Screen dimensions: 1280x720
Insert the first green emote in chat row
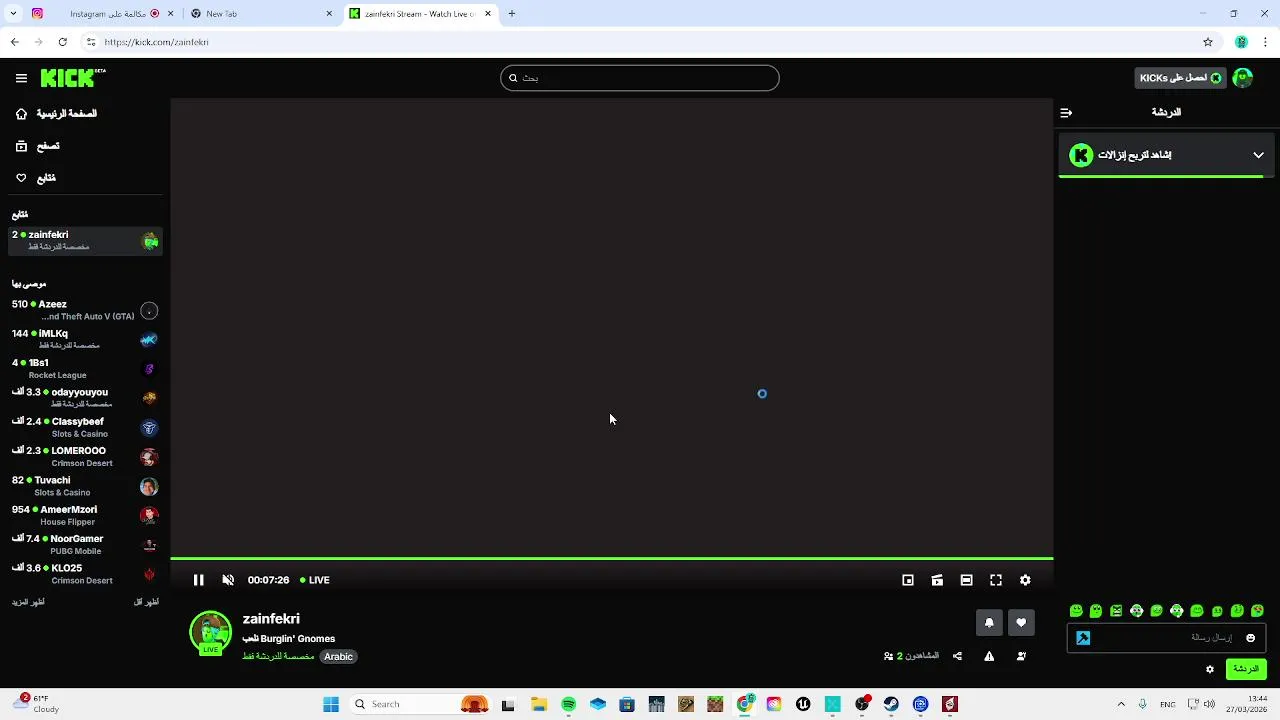(1076, 611)
